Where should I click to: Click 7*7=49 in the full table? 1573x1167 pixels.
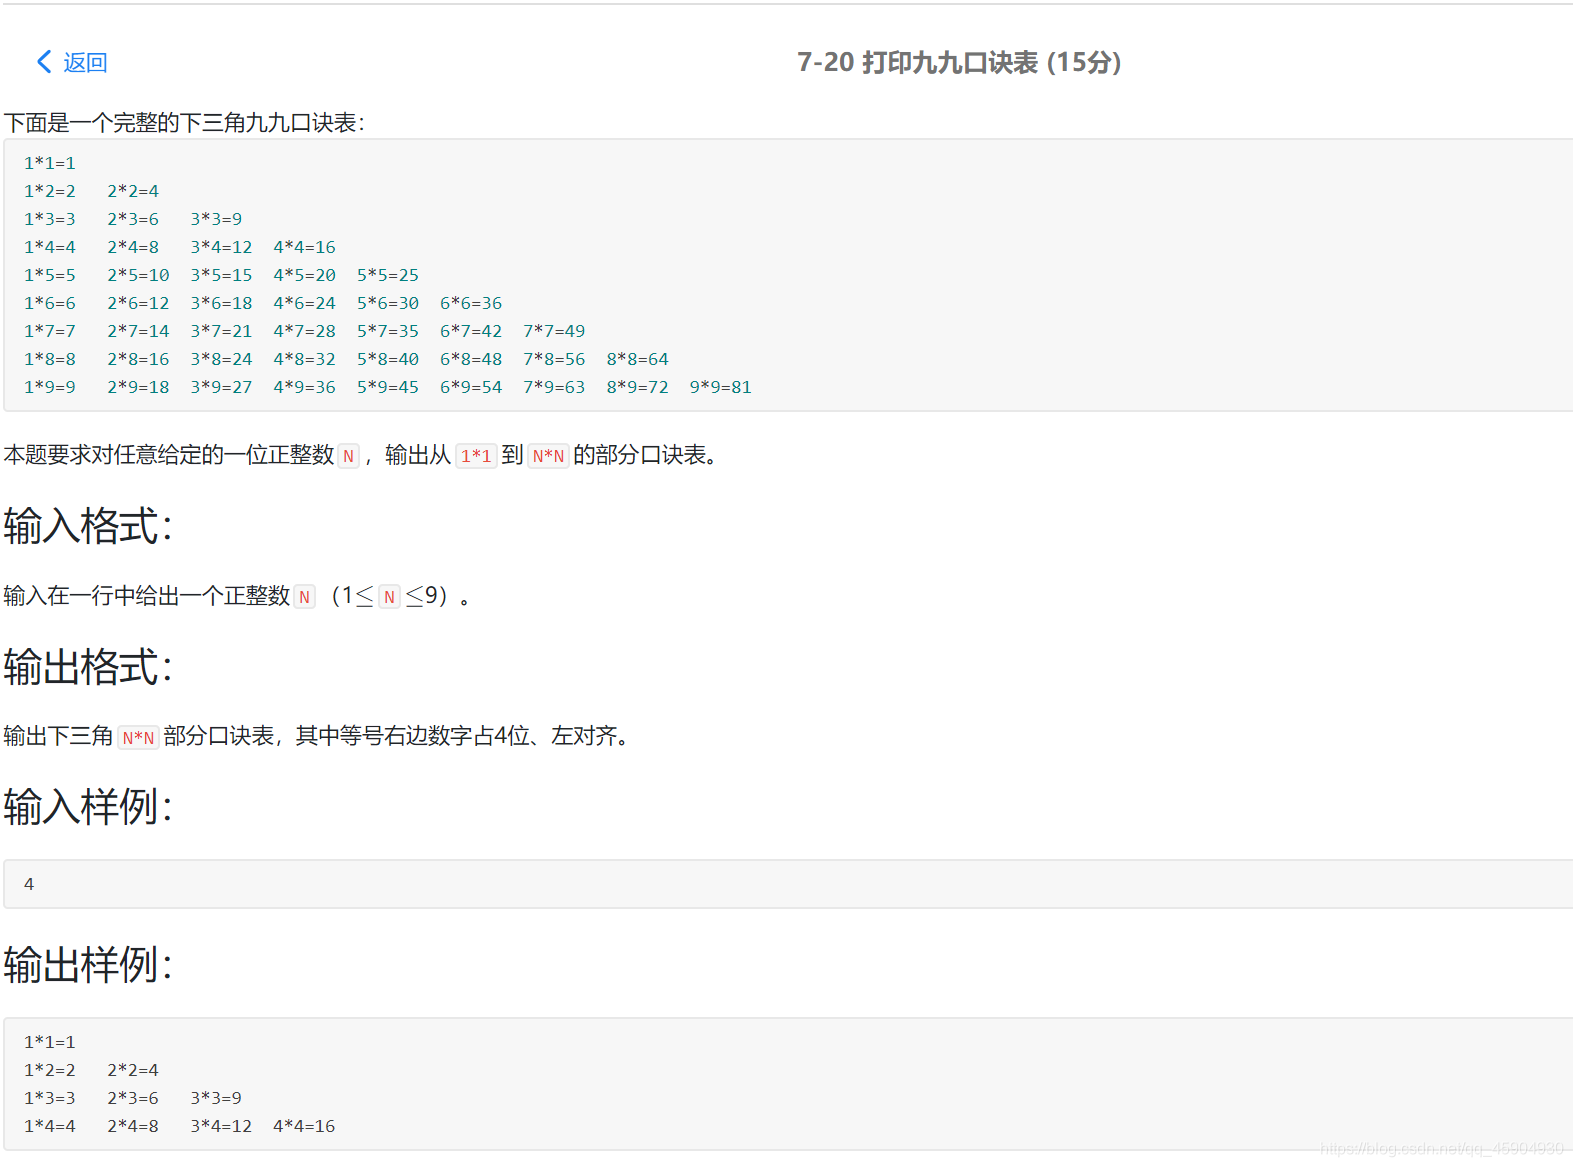[x=554, y=331]
